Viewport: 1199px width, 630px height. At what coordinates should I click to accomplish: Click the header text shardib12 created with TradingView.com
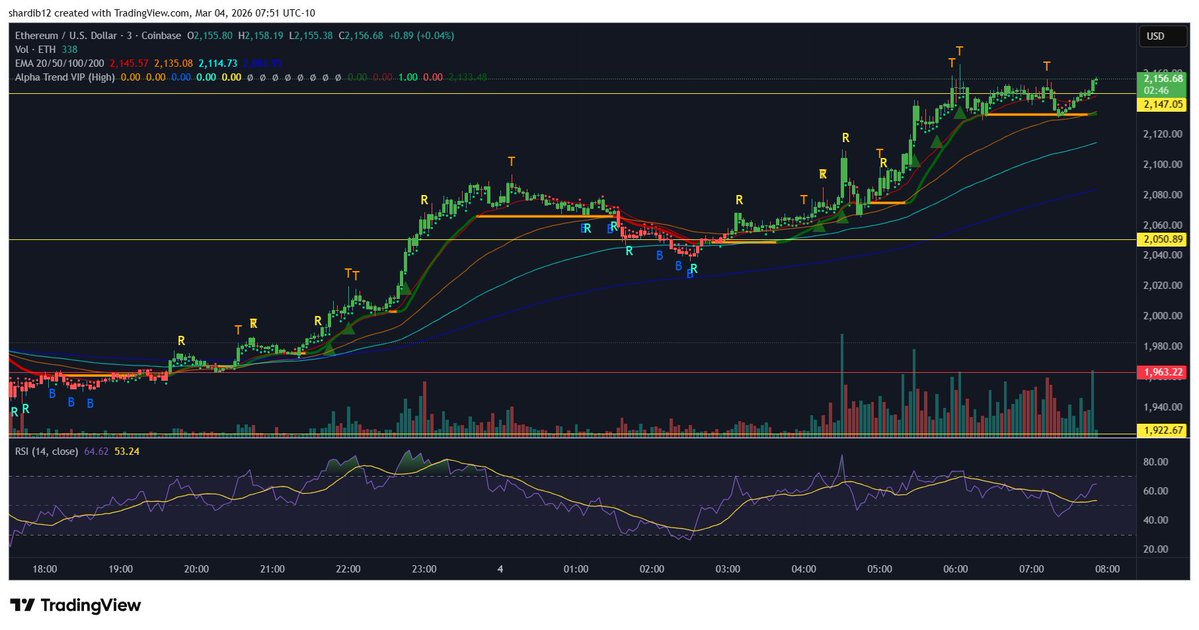pyautogui.click(x=99, y=13)
